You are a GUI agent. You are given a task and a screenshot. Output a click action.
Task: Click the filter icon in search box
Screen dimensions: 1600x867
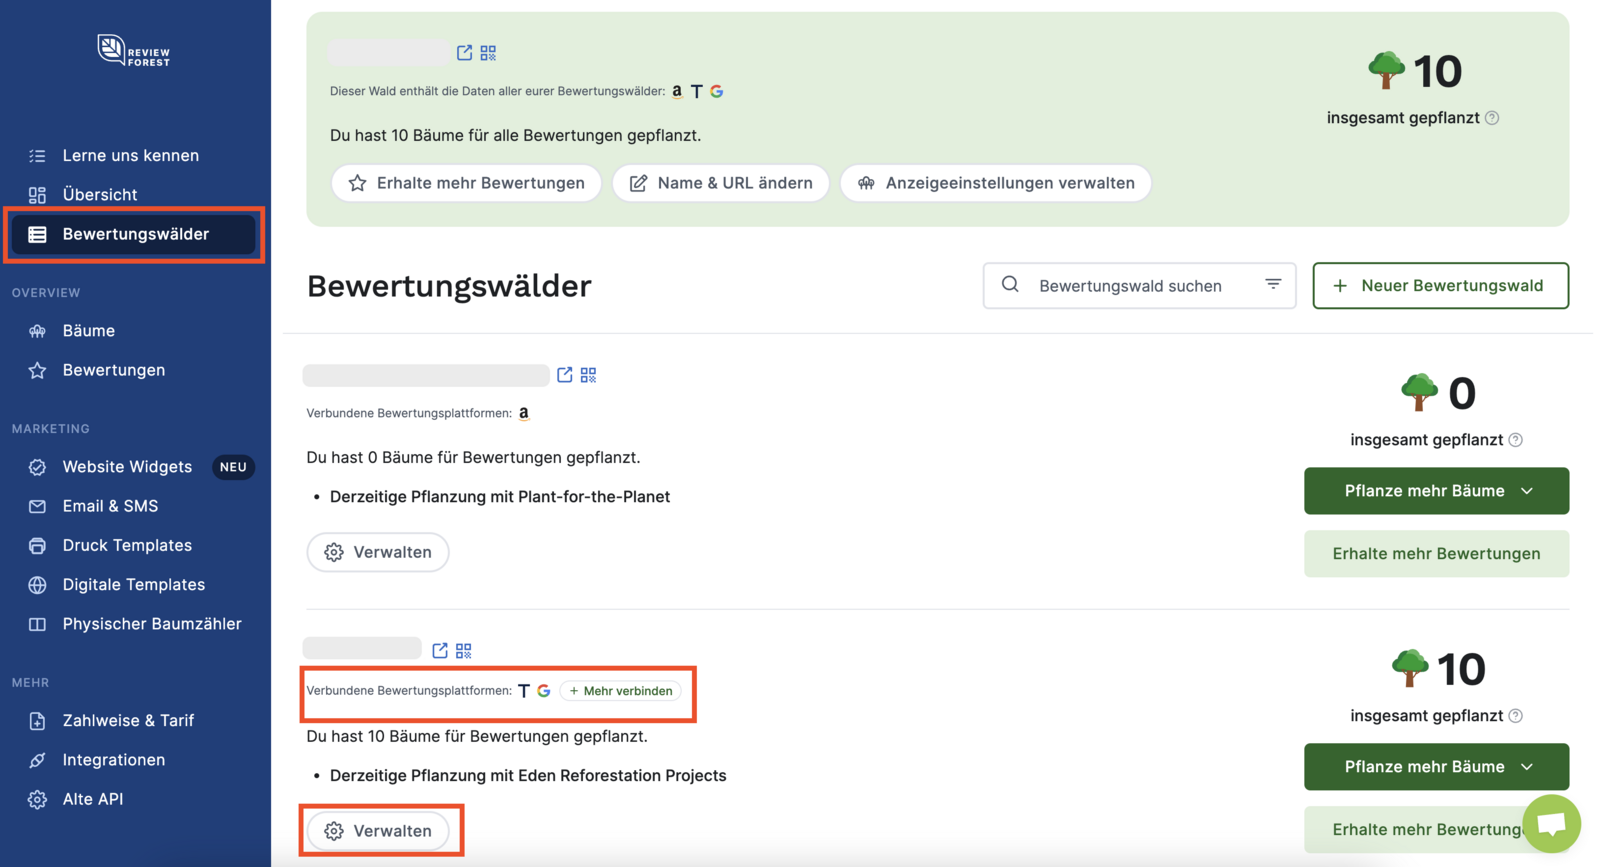1273,285
